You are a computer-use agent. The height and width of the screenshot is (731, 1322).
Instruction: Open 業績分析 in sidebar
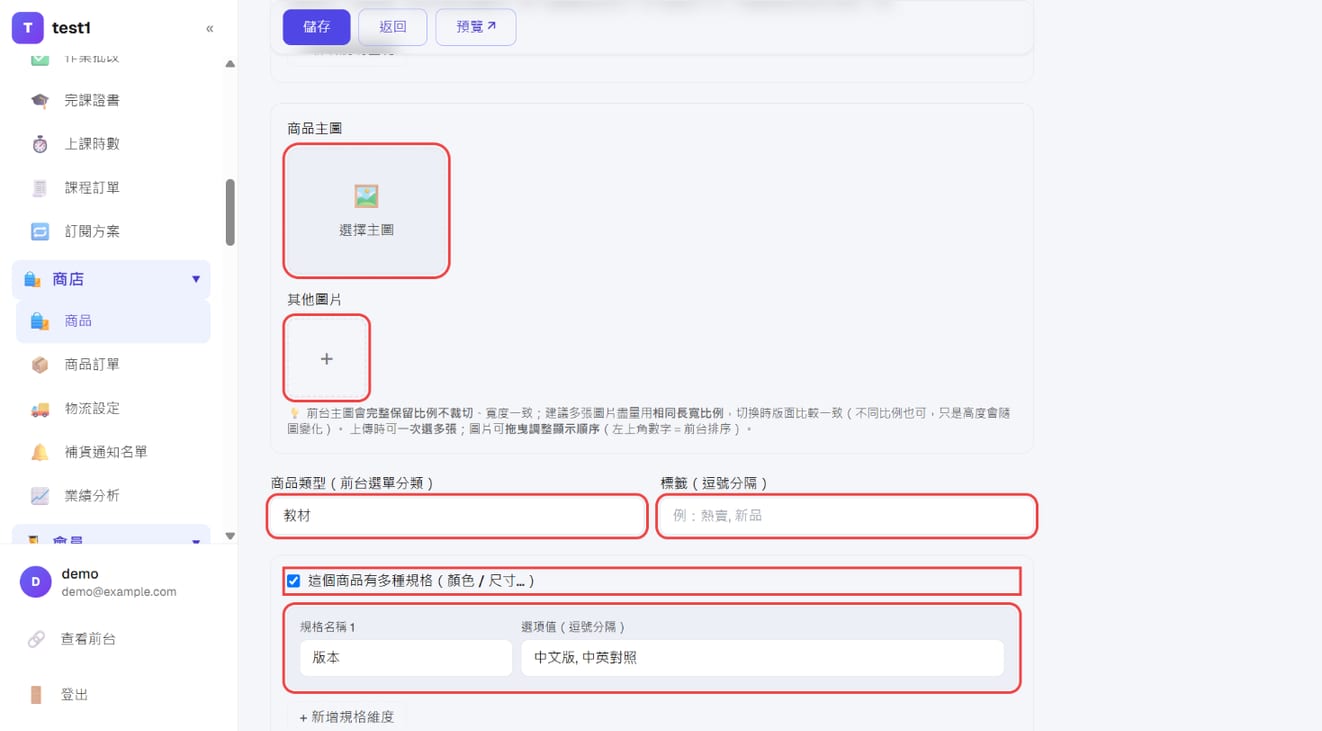(111, 496)
